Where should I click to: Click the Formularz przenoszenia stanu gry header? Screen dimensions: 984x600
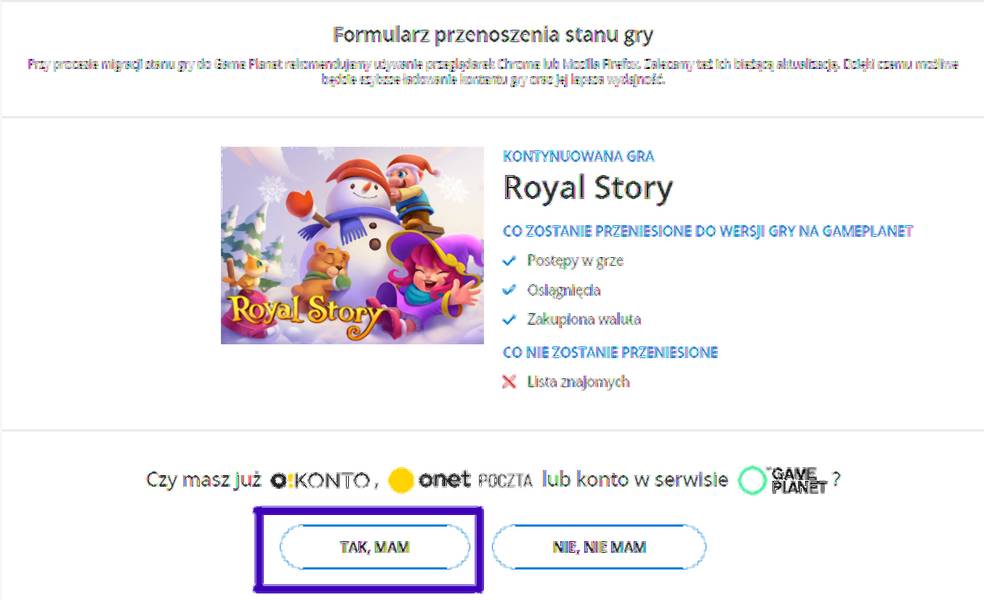(x=491, y=33)
